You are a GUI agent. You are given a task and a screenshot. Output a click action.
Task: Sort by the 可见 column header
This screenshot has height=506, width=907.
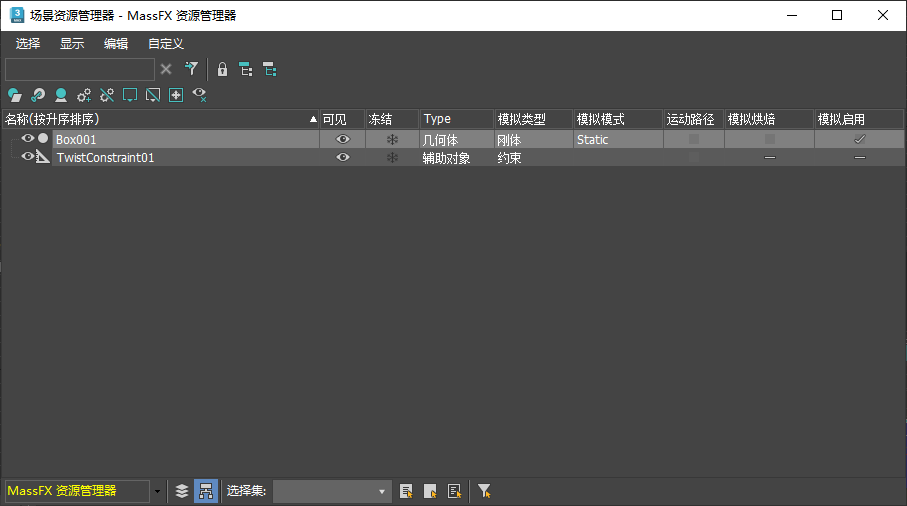(x=342, y=119)
